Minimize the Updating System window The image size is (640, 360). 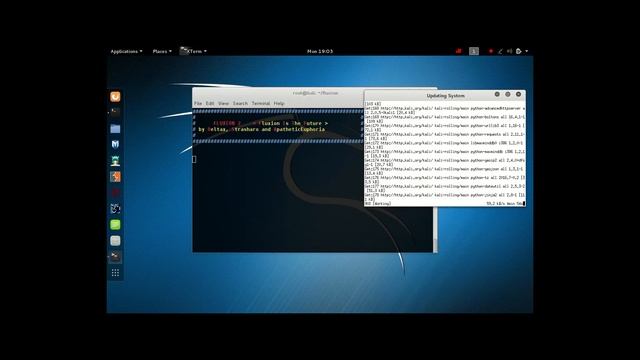coord(497,94)
